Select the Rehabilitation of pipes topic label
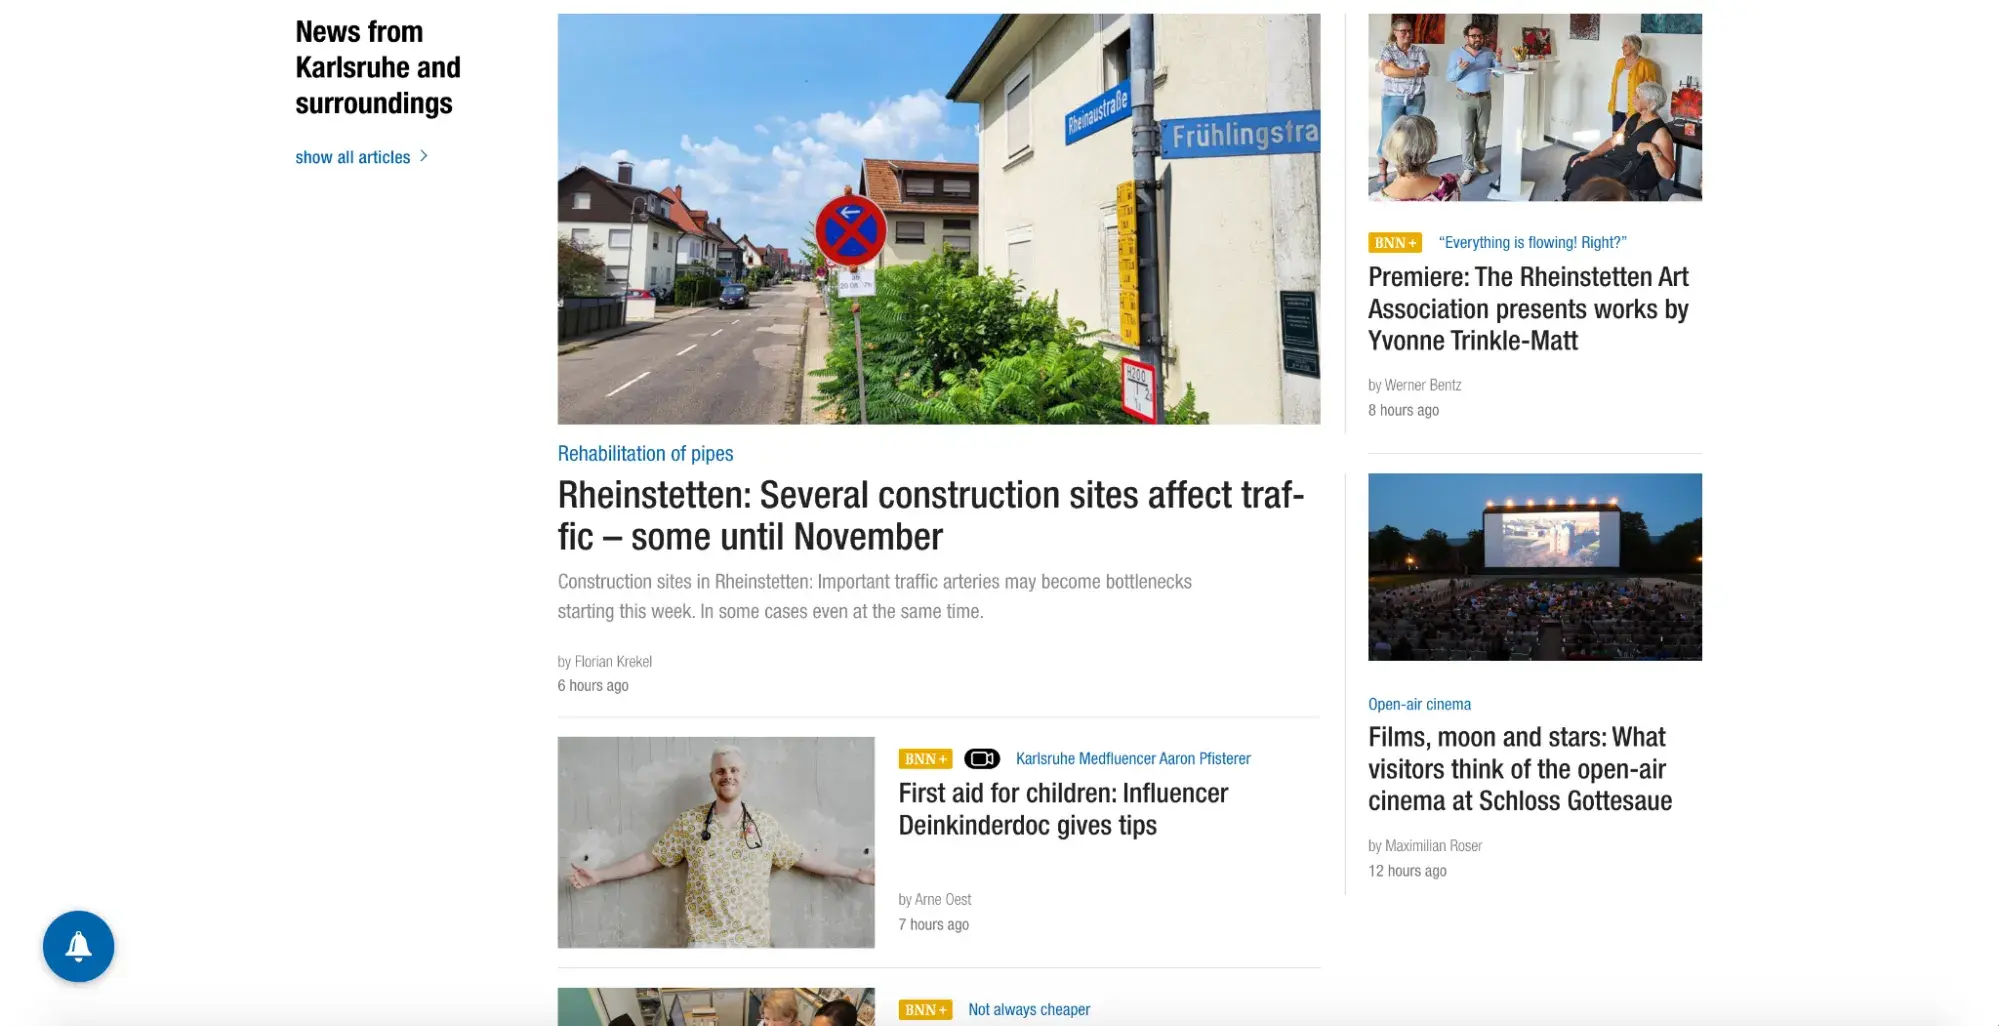Image resolution: width=1999 pixels, height=1026 pixels. pyautogui.click(x=645, y=454)
